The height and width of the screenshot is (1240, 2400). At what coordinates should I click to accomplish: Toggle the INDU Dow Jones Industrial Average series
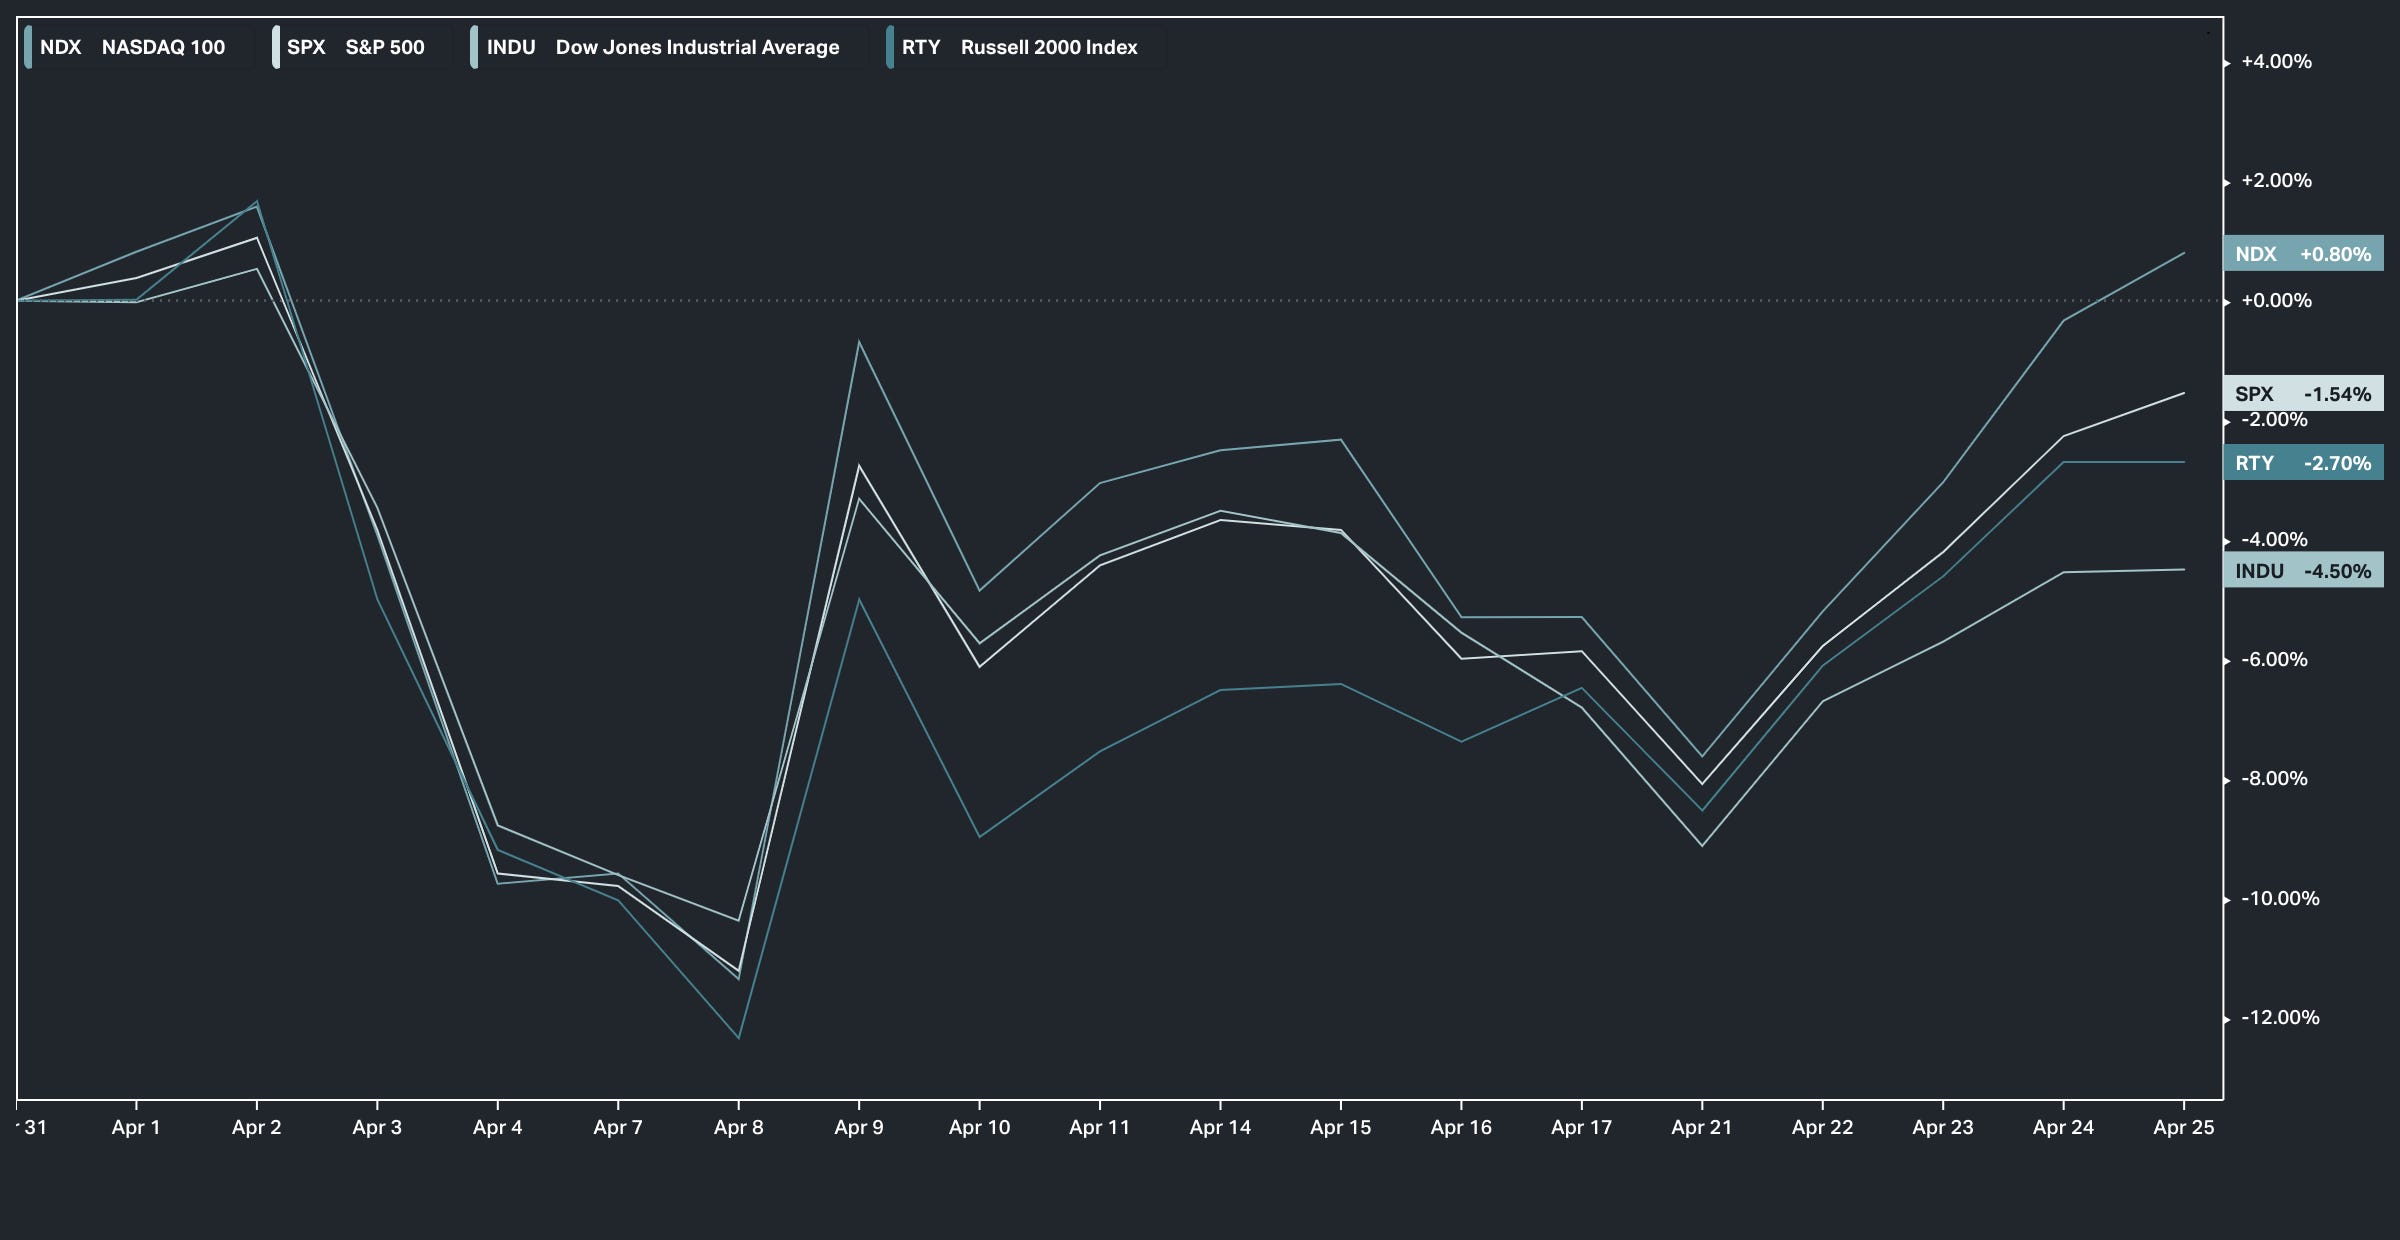point(669,47)
